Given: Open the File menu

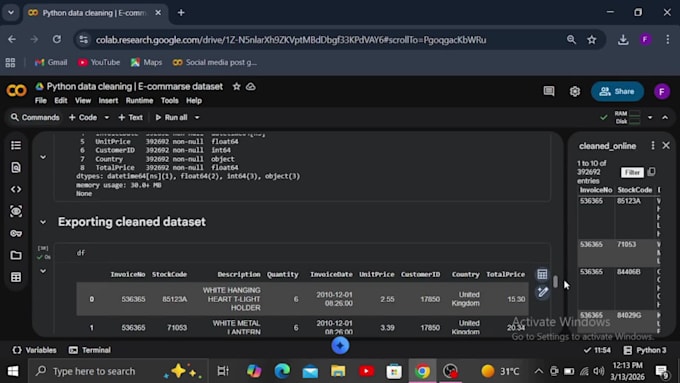Looking at the screenshot, I should (x=41, y=101).
